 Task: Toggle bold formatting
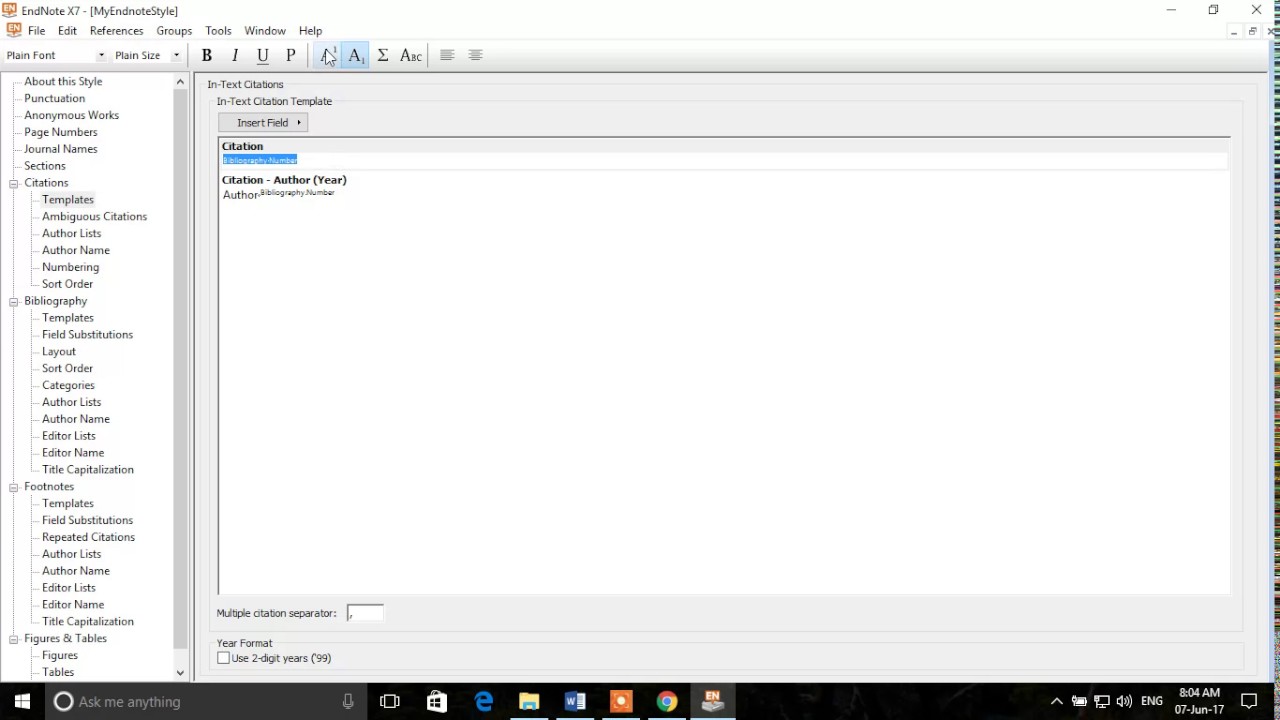(207, 55)
